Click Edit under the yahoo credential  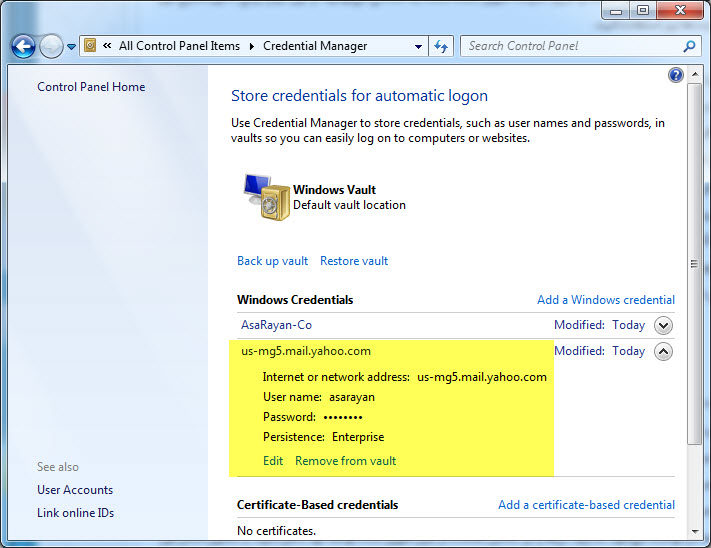coord(273,461)
